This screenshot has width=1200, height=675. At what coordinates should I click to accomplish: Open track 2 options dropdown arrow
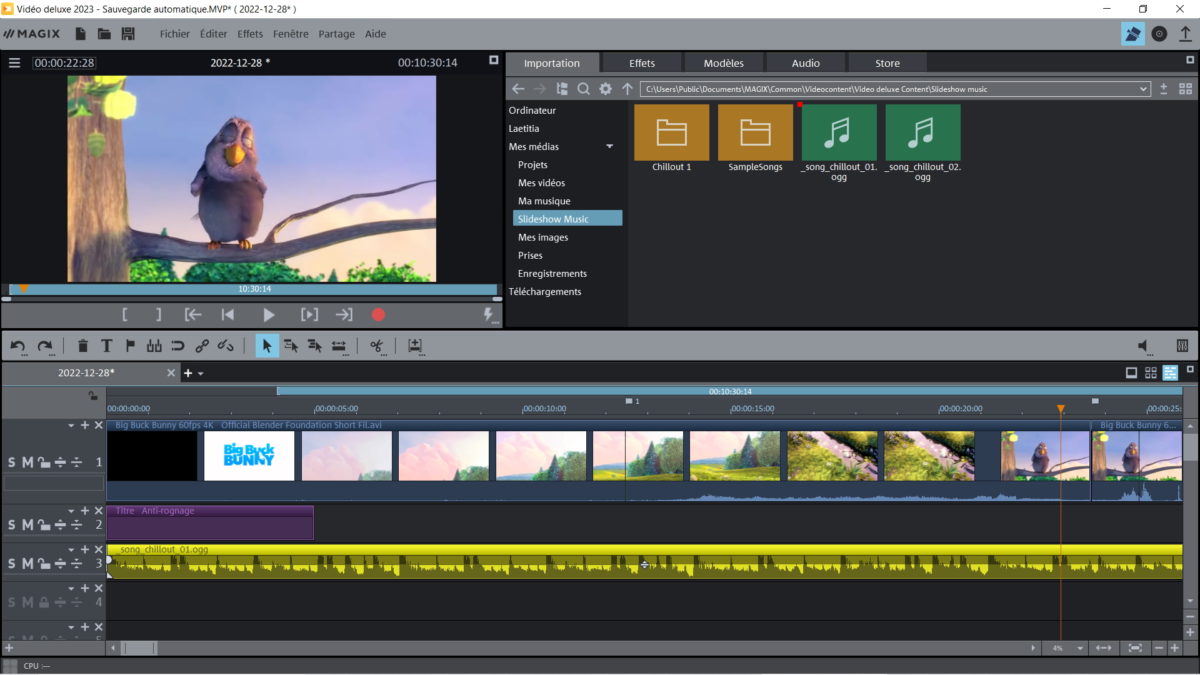(x=71, y=510)
